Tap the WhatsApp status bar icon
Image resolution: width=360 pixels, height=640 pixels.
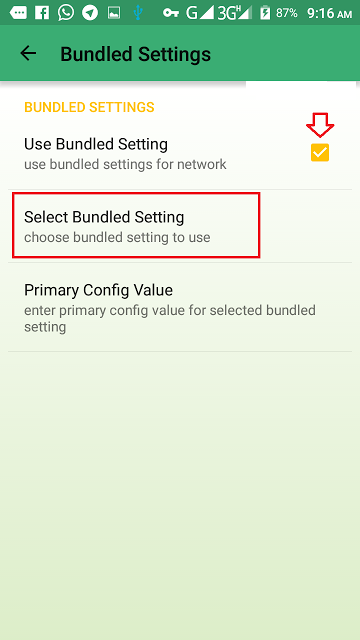(x=66, y=13)
